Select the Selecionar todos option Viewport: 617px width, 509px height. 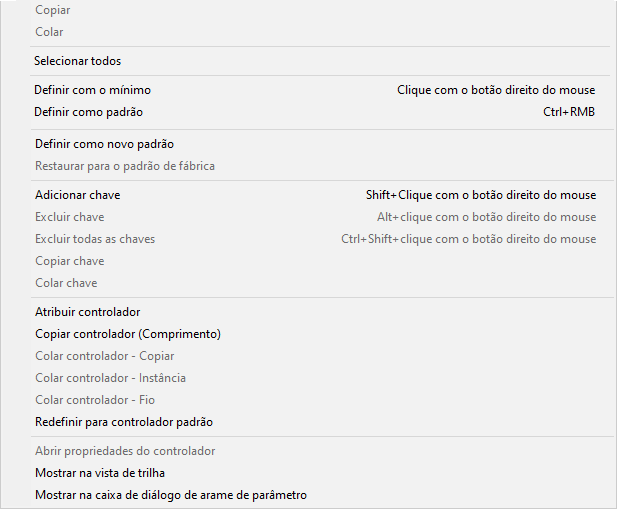(78, 61)
